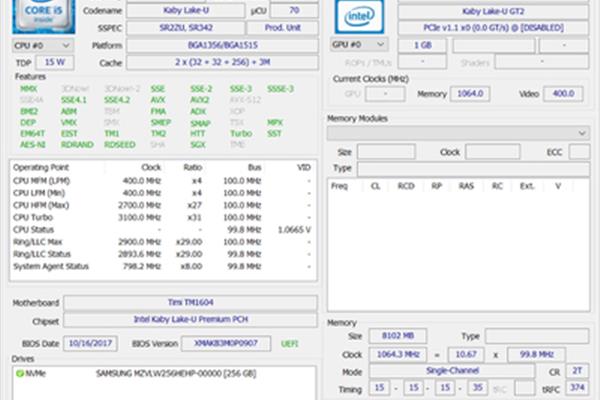Open the CPU #0 selector dropdown
Screen dimensions: 600x400
click(x=42, y=46)
